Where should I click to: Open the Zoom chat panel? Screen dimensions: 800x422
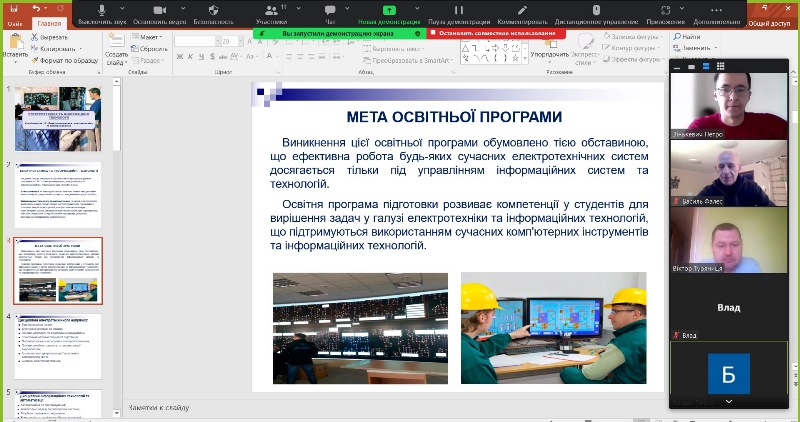point(330,14)
